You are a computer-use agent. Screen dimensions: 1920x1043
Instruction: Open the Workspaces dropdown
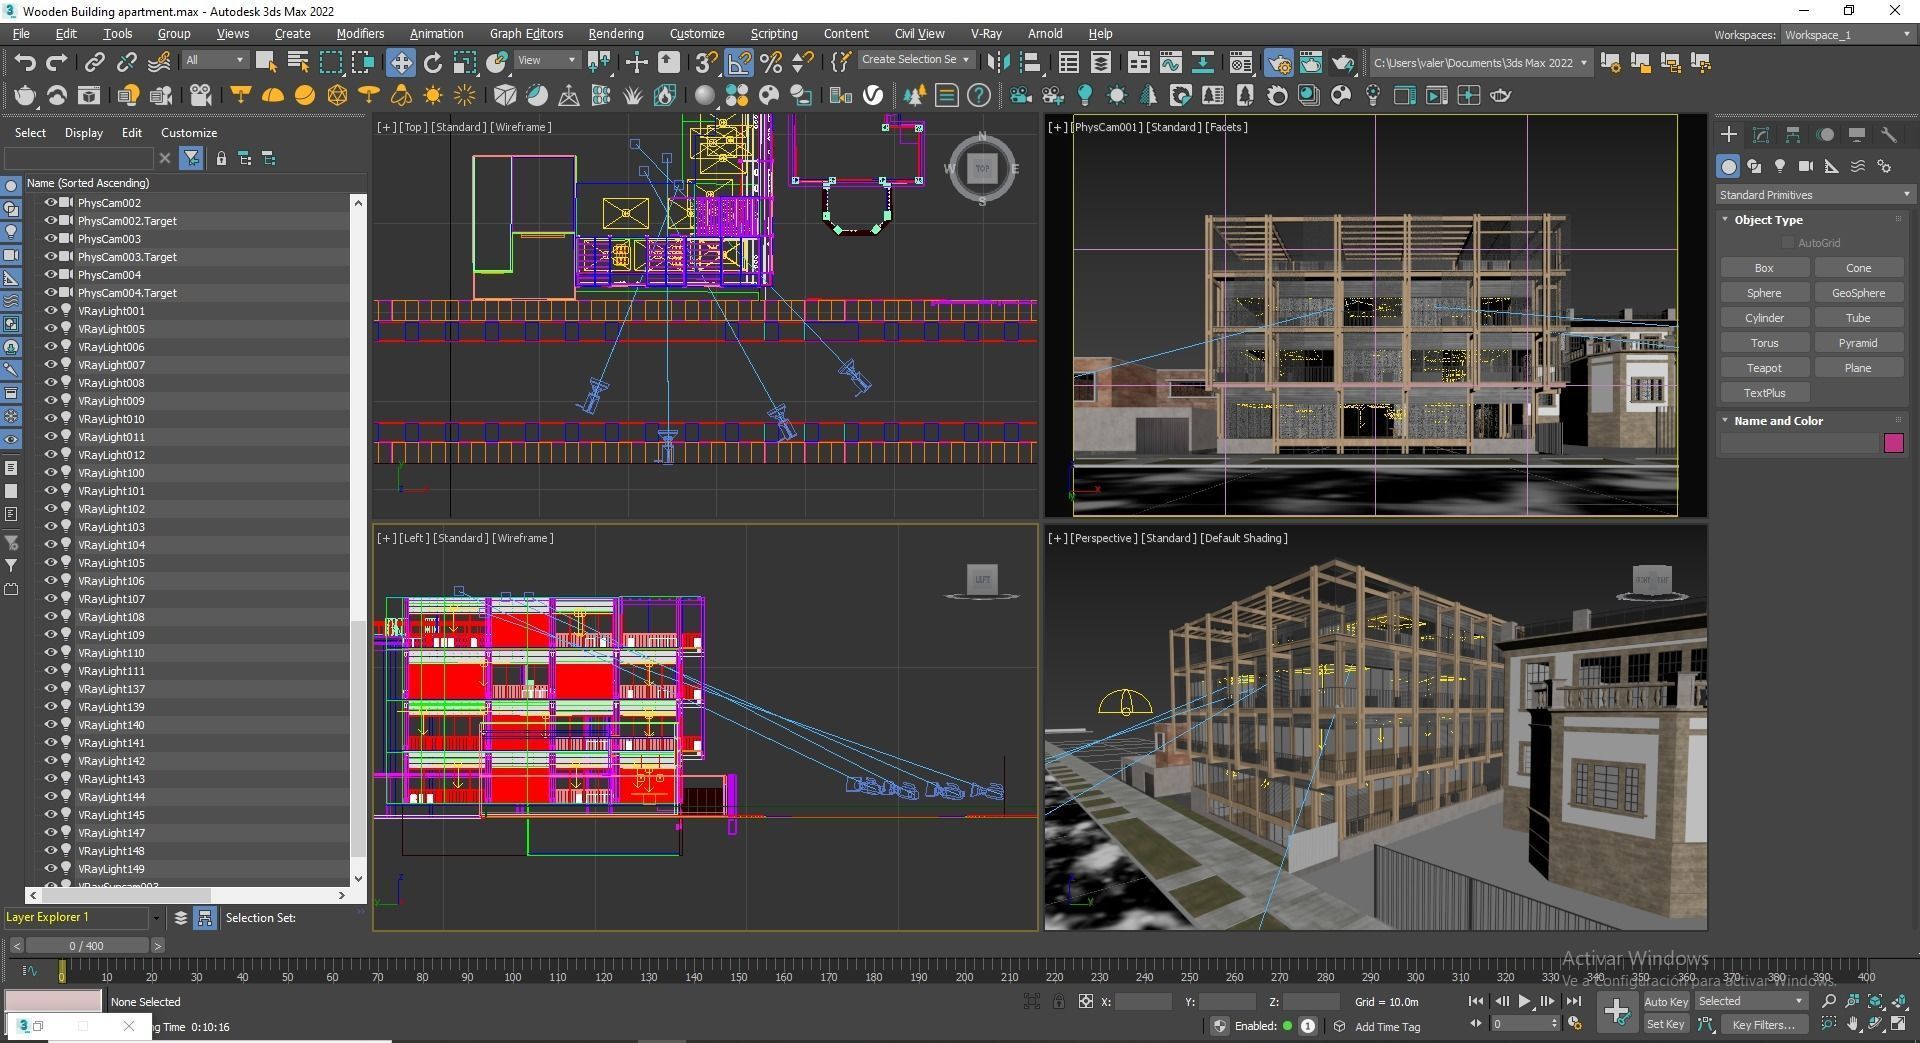click(x=1846, y=35)
